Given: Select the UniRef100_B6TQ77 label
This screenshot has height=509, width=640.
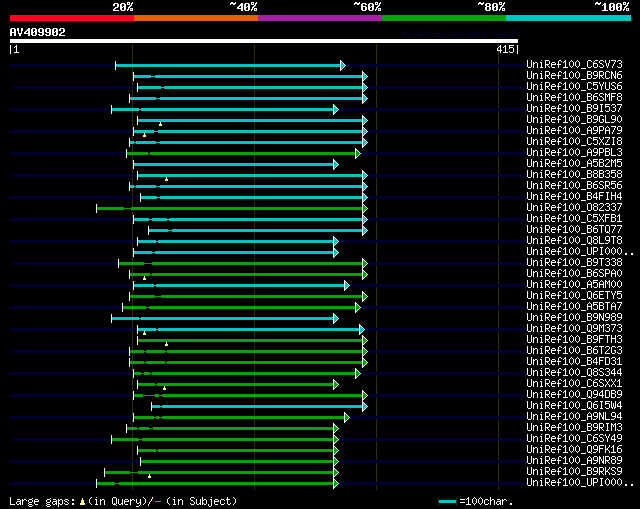Looking at the screenshot, I should tap(574, 230).
